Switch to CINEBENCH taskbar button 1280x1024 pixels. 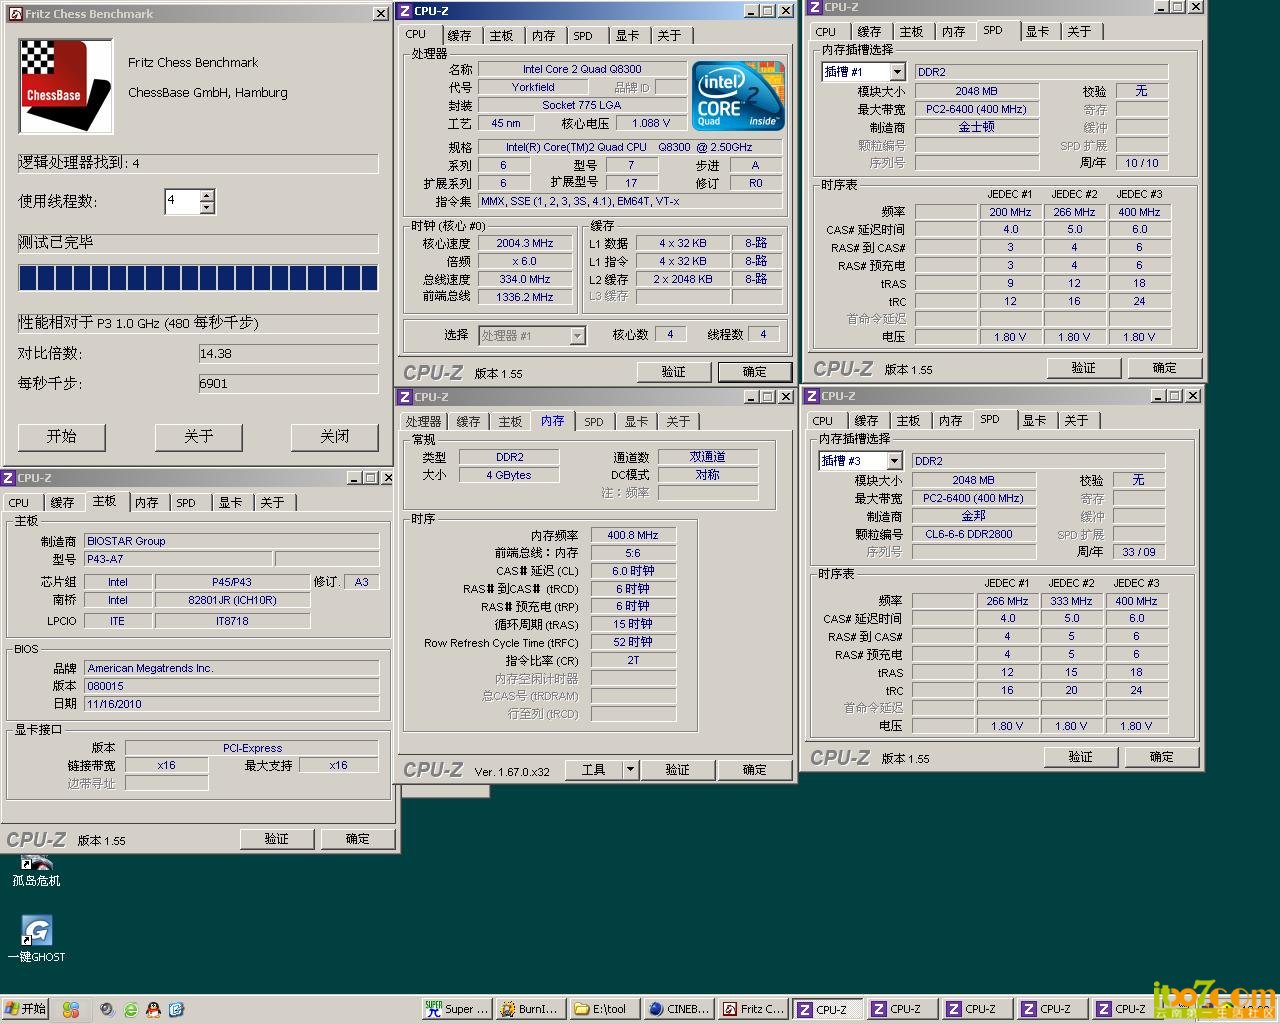[679, 1009]
